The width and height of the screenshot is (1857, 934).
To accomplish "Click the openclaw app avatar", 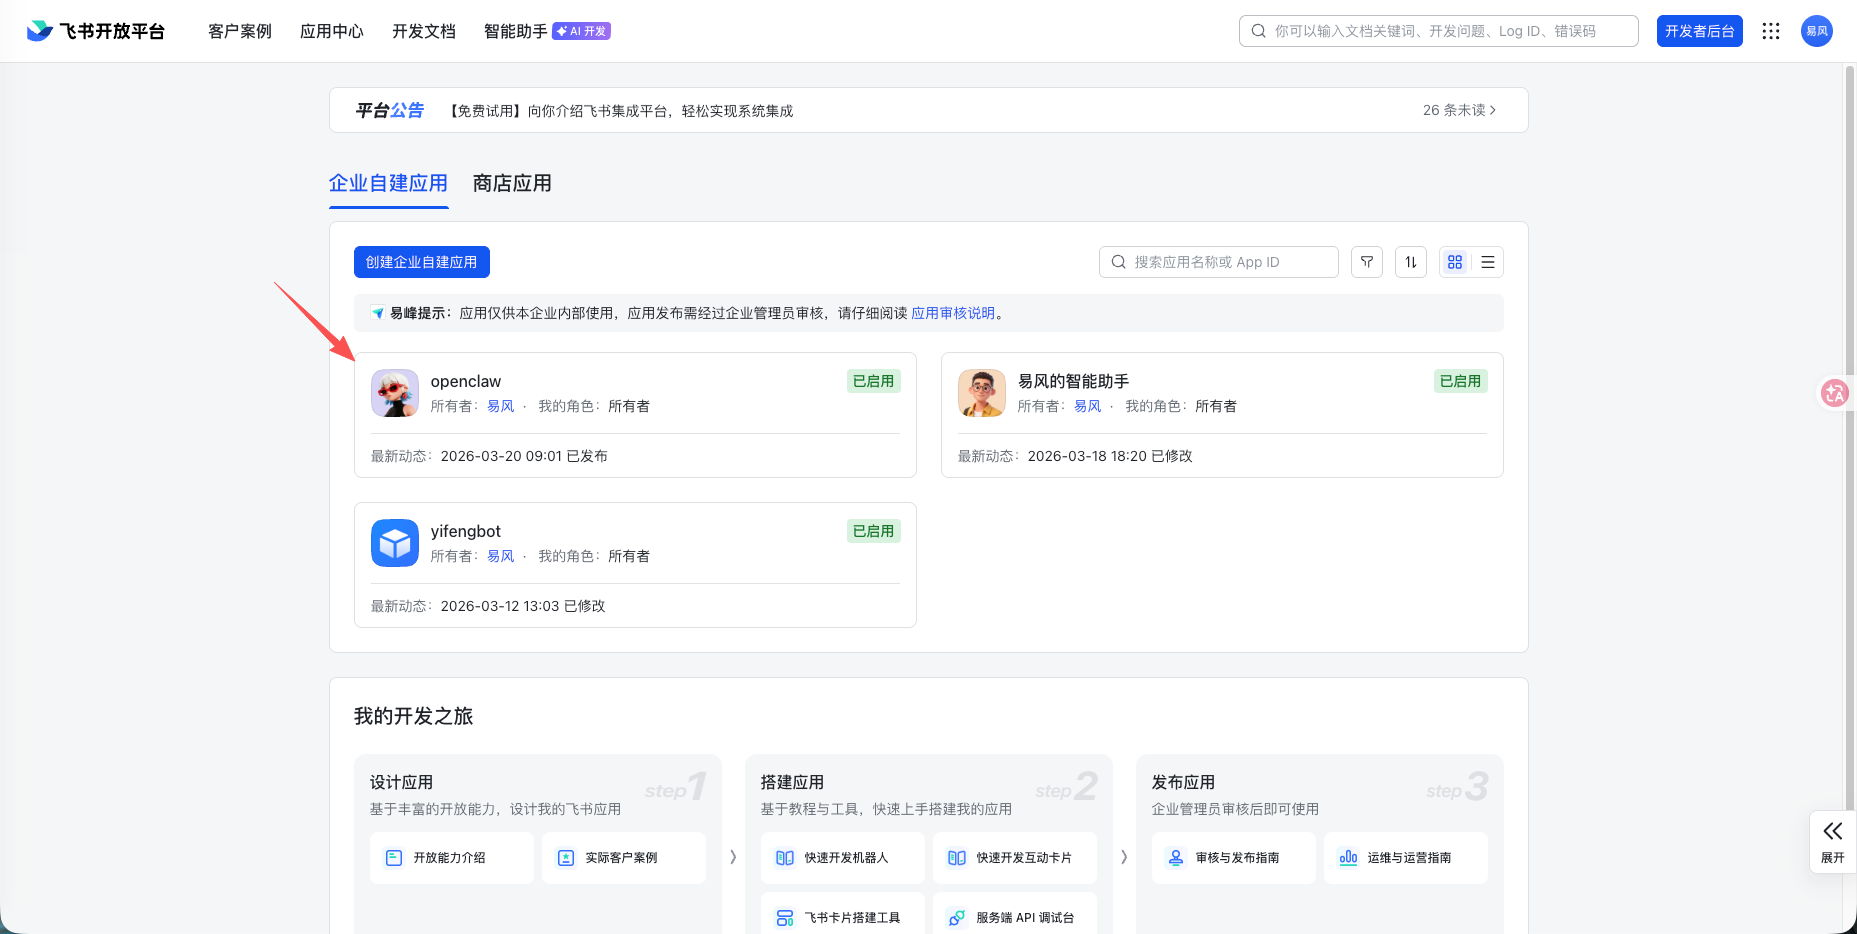I will click(x=394, y=393).
